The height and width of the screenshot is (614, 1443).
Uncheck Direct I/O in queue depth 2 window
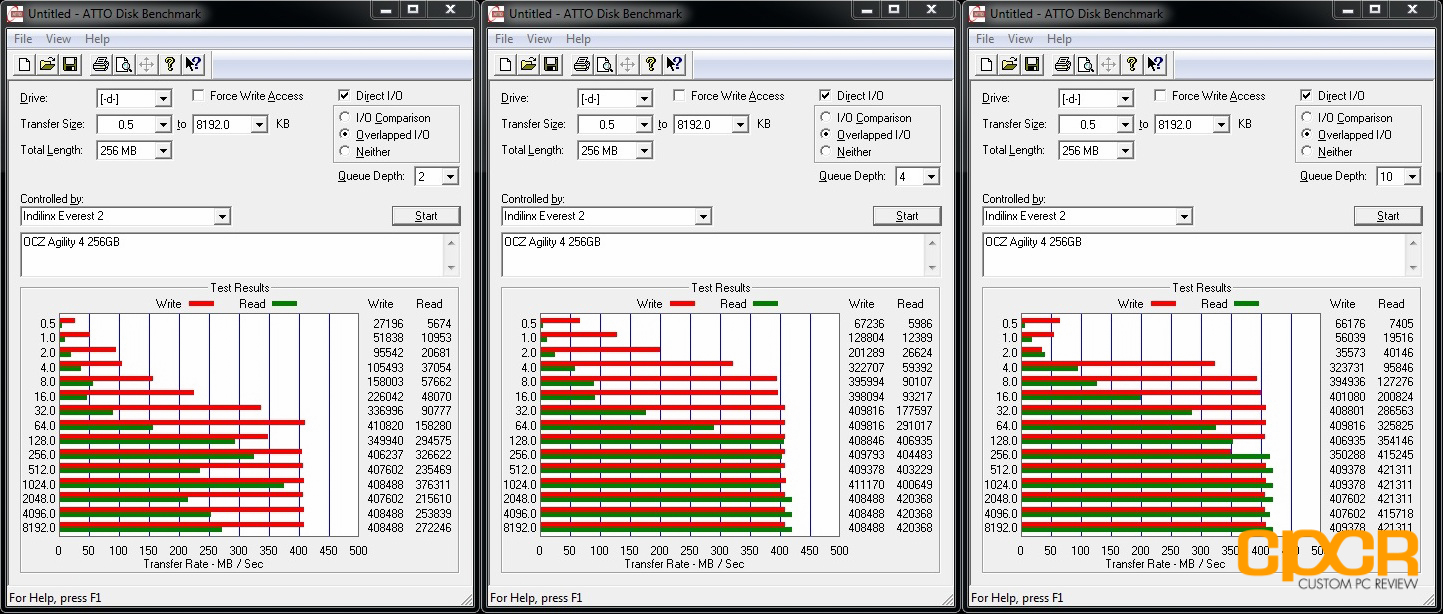click(x=345, y=96)
